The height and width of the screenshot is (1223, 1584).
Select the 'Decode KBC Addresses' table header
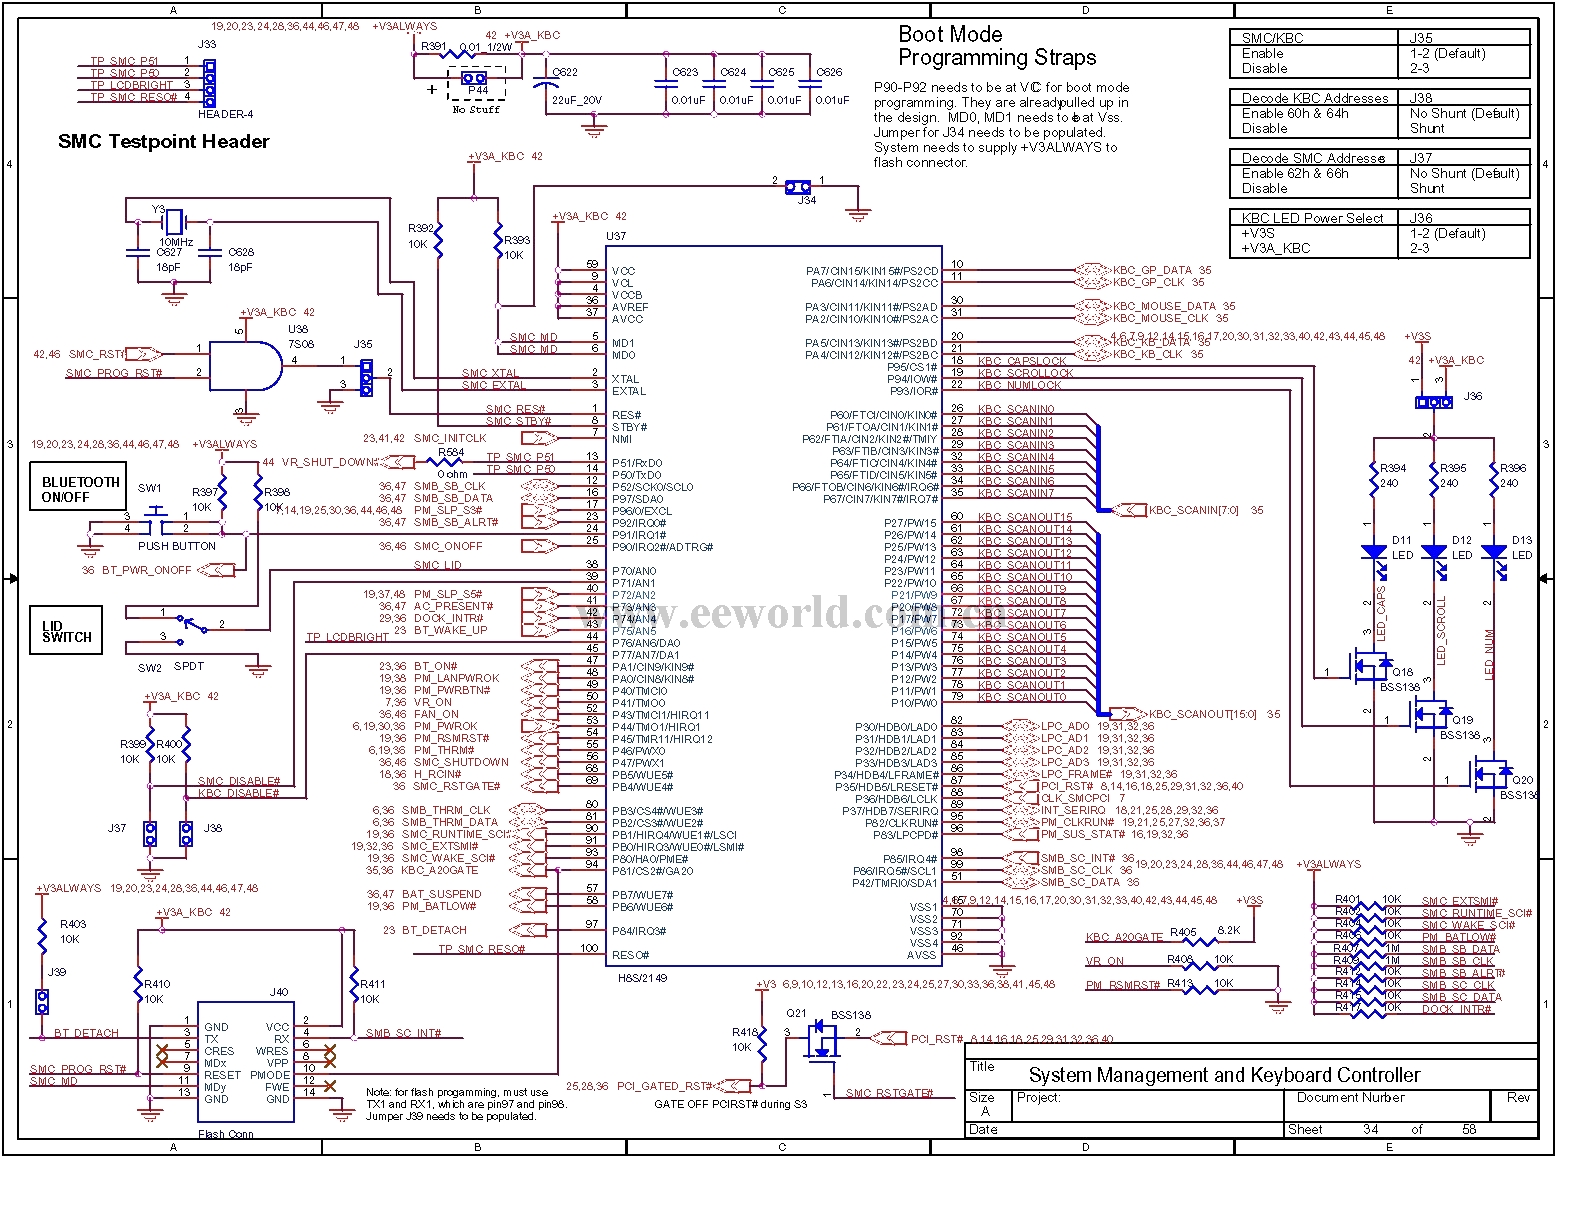1315,98
